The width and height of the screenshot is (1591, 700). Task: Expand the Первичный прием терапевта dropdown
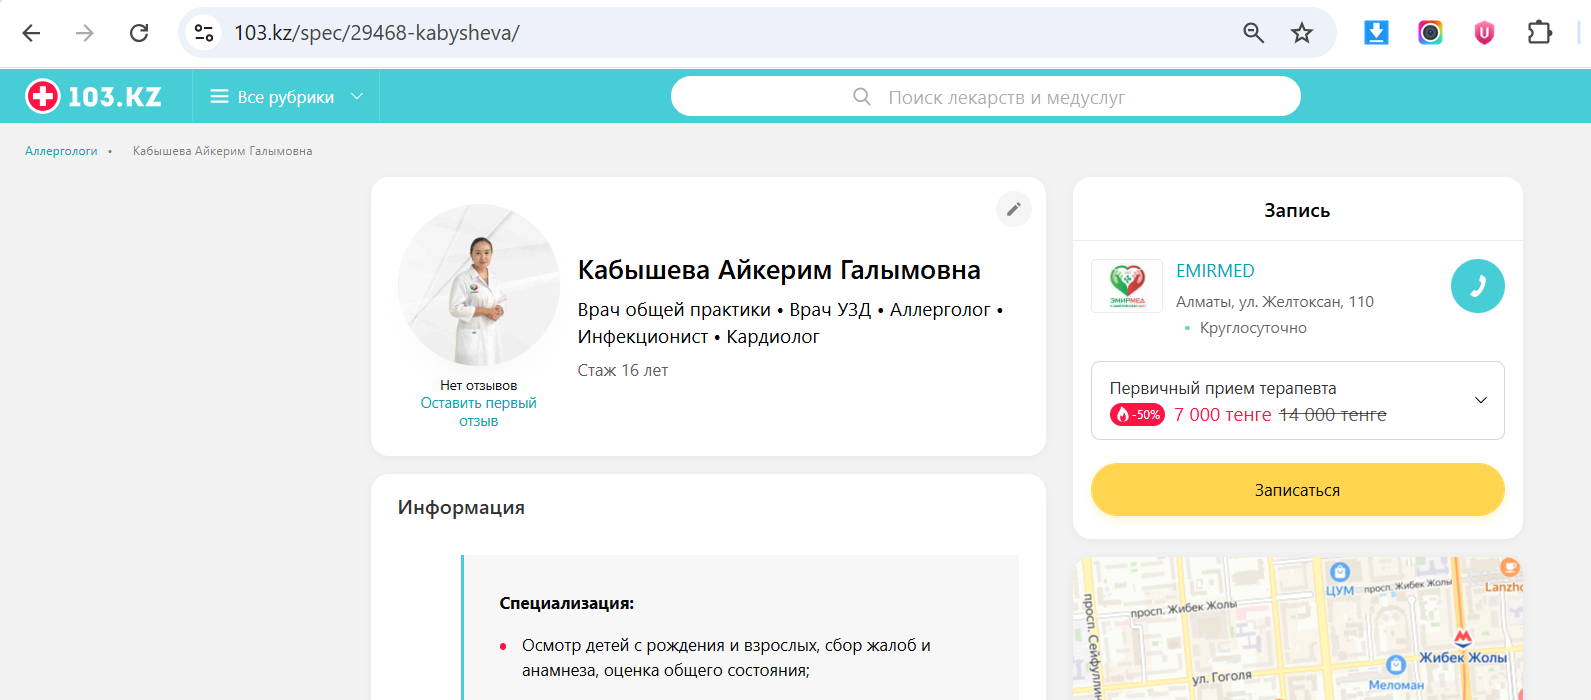(1297, 400)
